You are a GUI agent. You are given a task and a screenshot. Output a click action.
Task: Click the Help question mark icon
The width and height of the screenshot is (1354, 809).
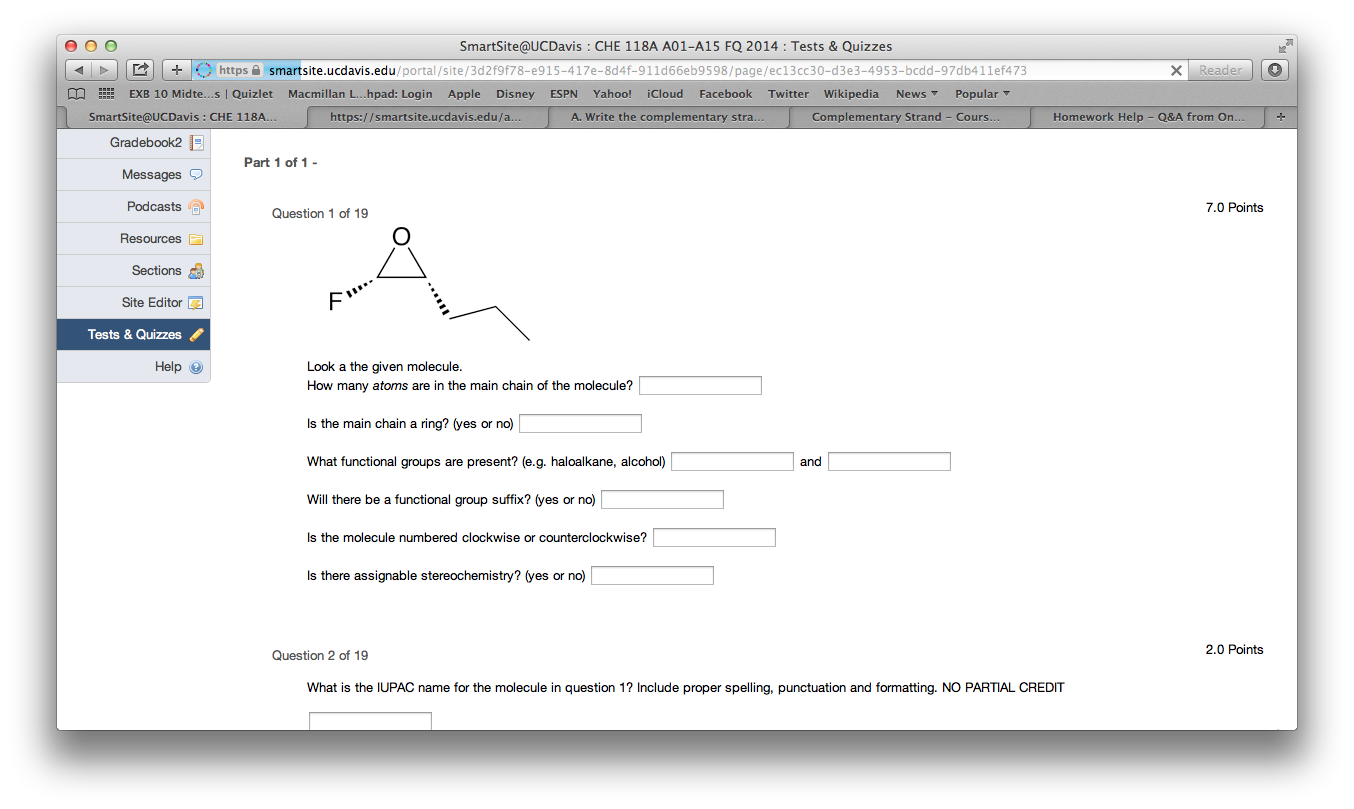pos(196,367)
